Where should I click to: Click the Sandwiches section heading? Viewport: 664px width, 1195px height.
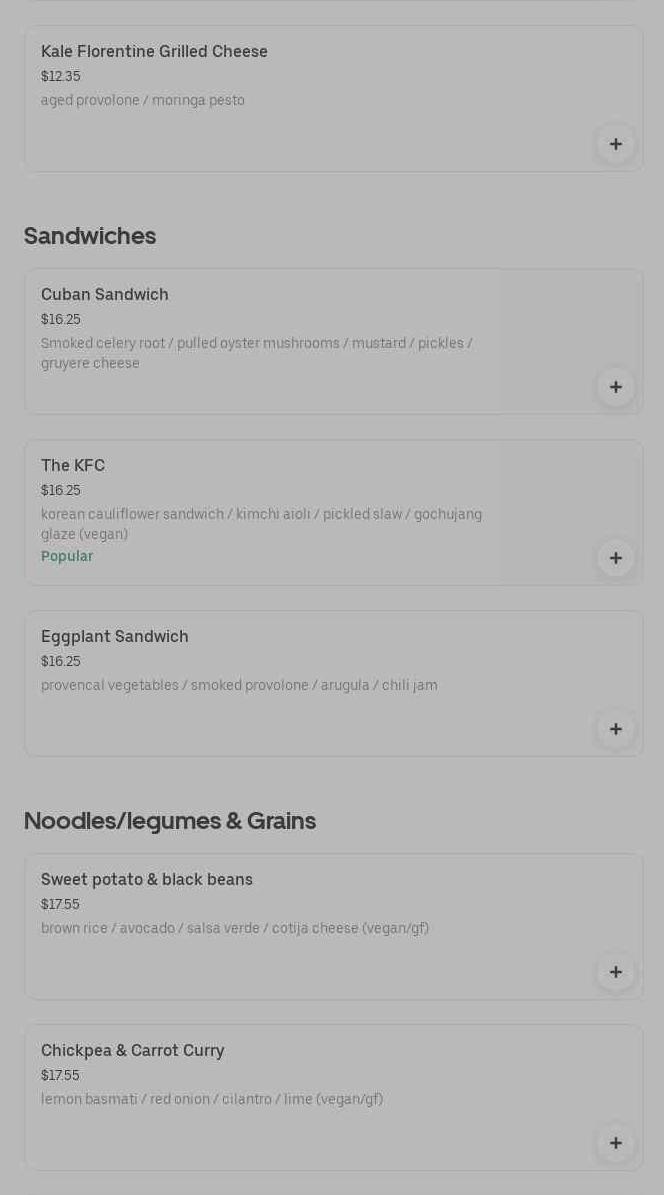click(x=90, y=236)
